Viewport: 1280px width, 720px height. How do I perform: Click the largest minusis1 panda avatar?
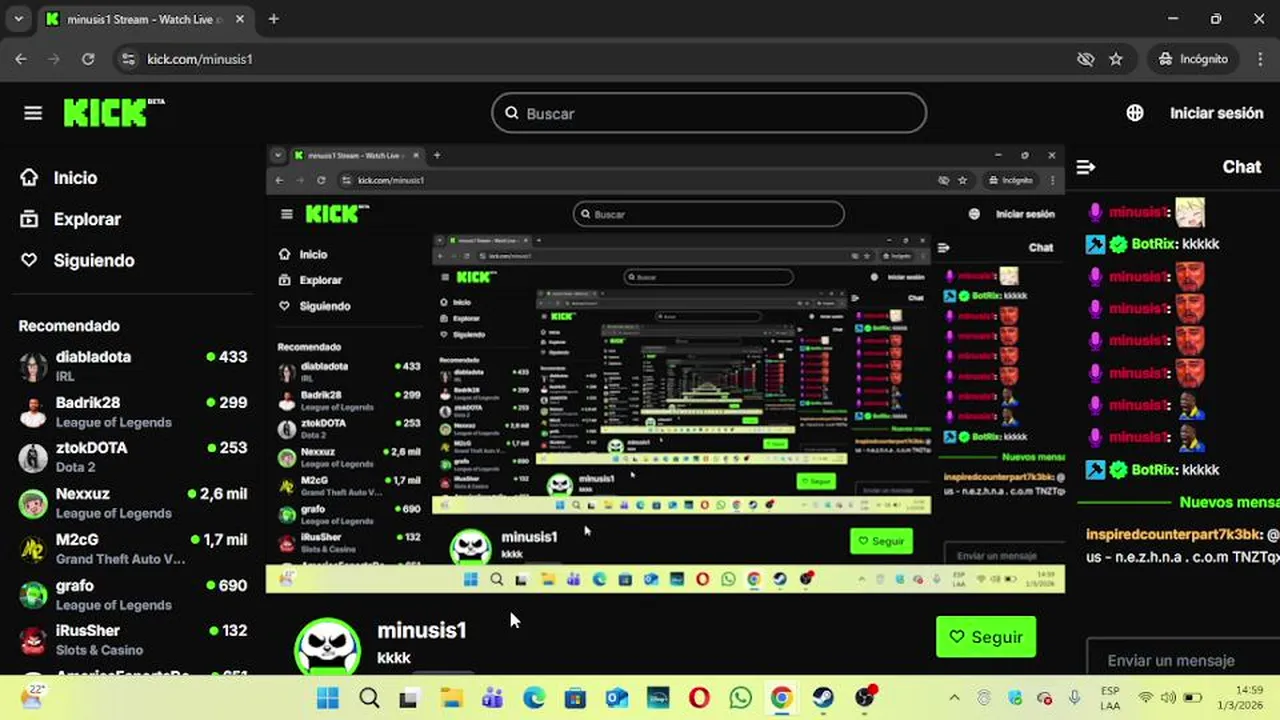pos(327,647)
